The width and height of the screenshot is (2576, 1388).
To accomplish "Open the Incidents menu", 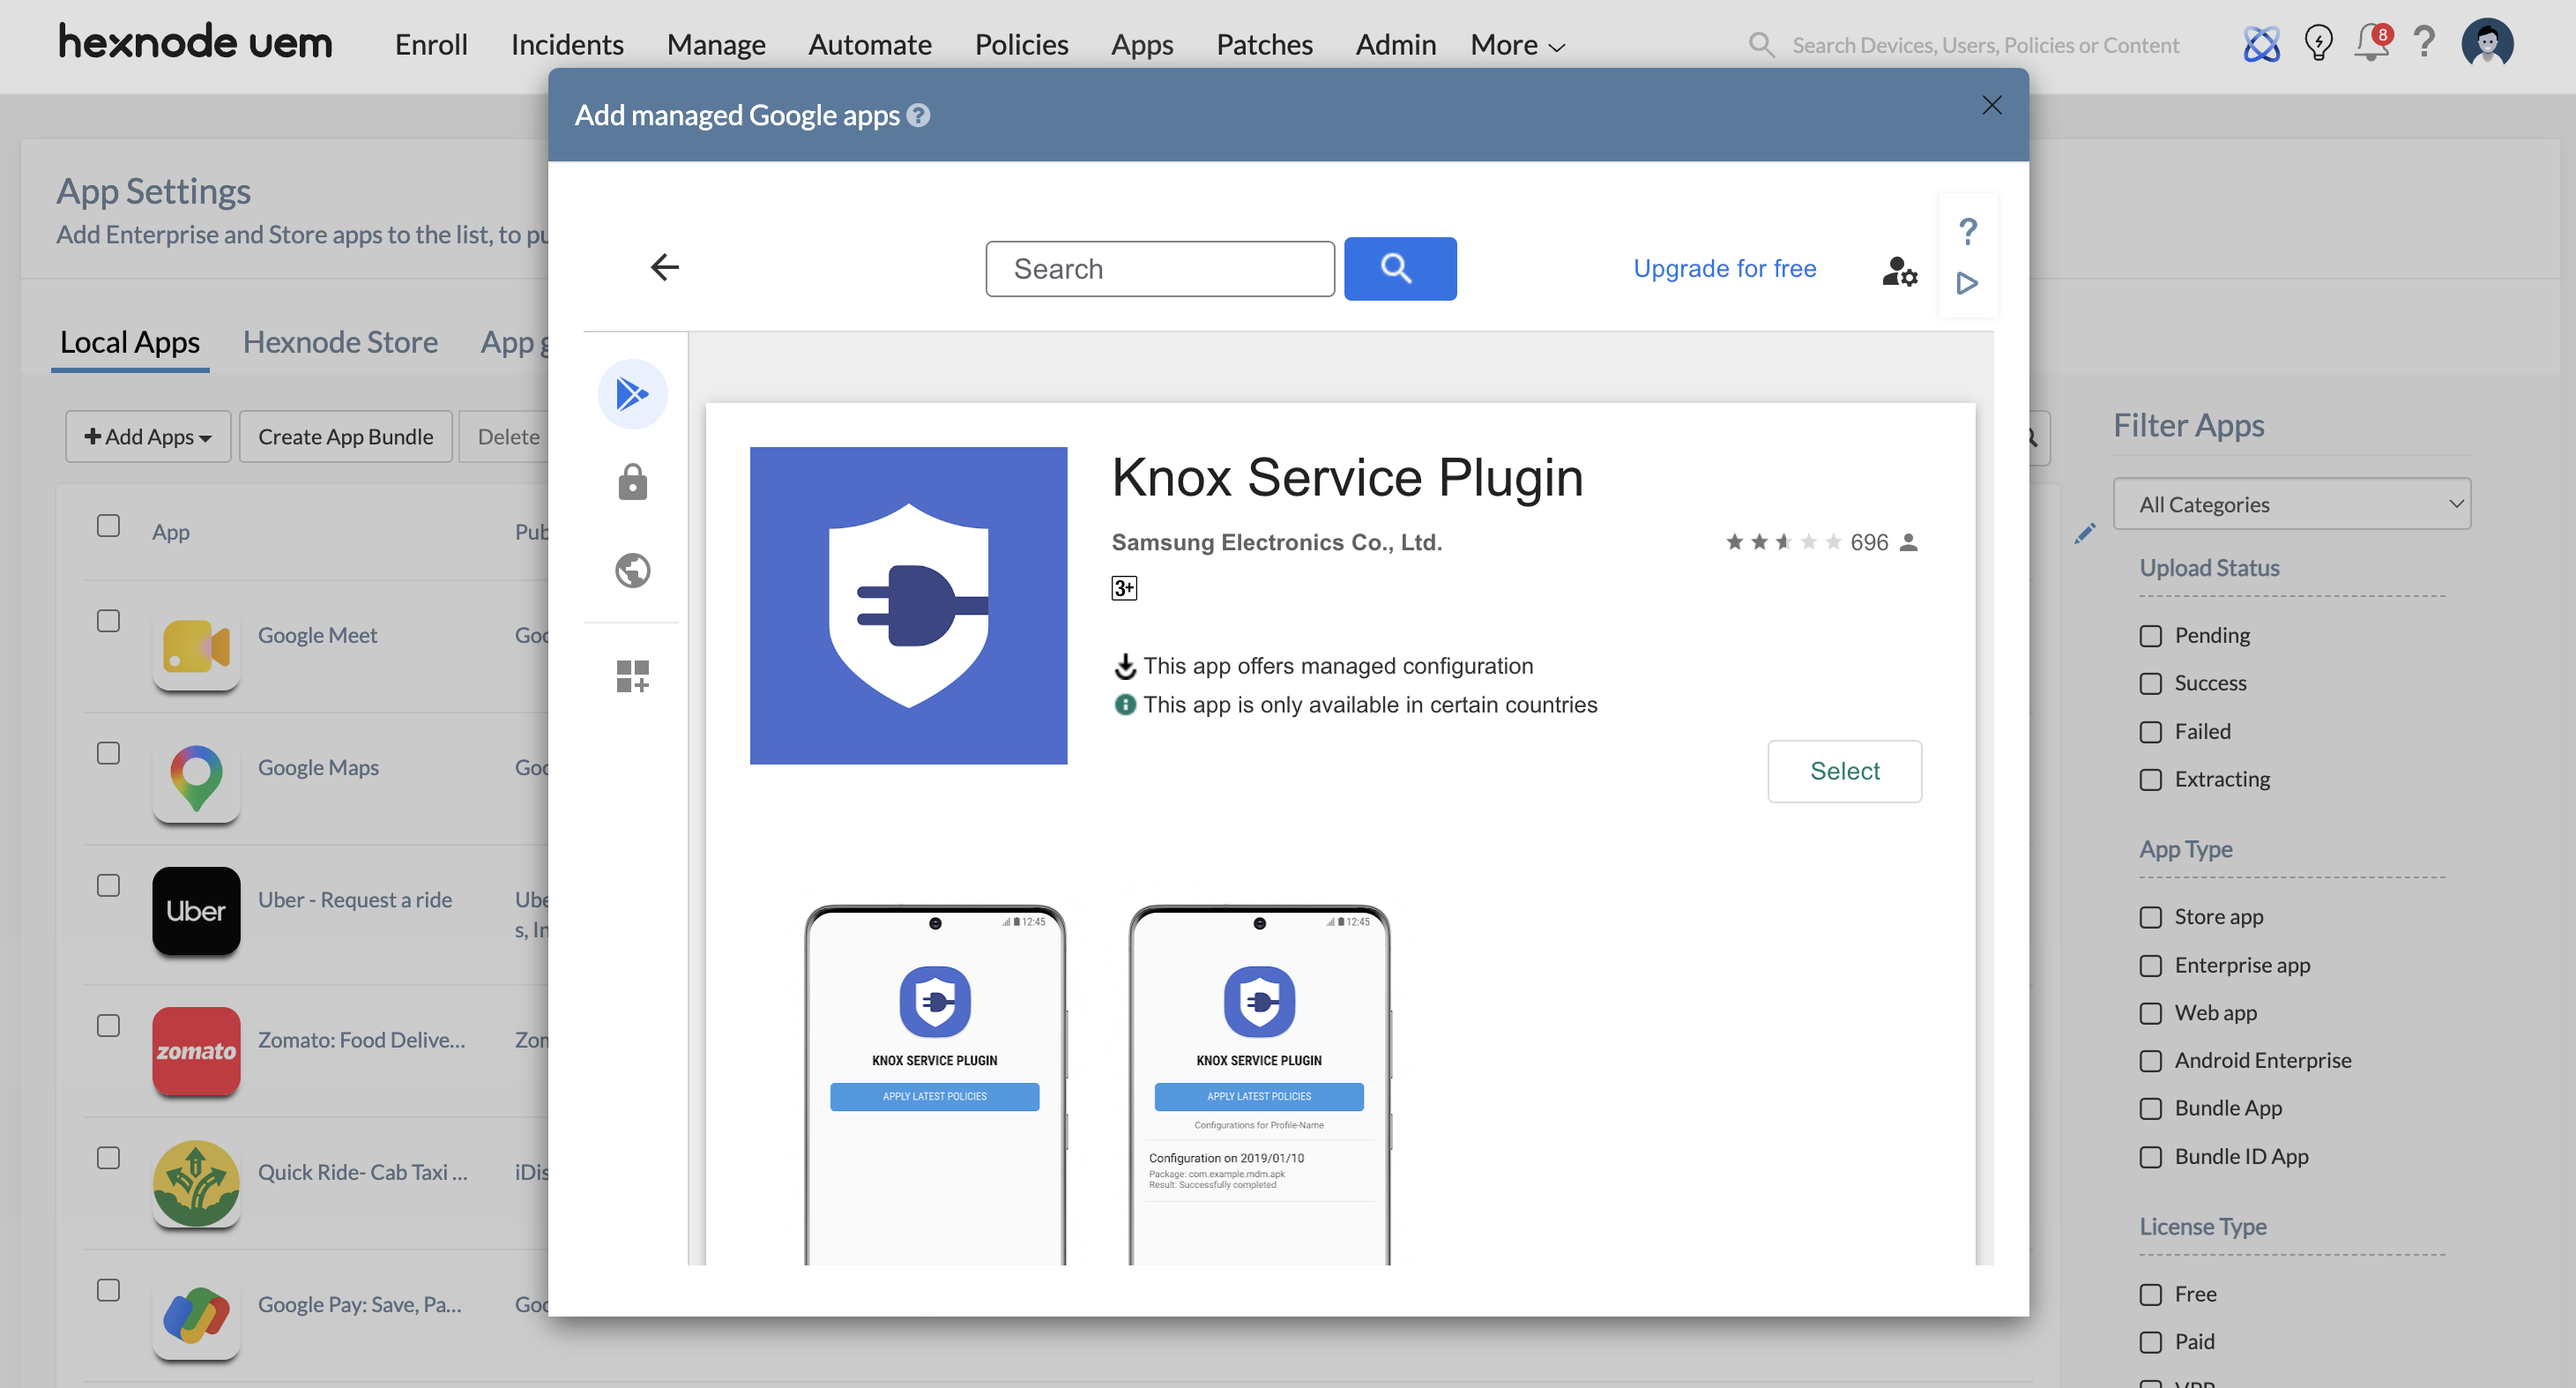I will [x=567, y=45].
